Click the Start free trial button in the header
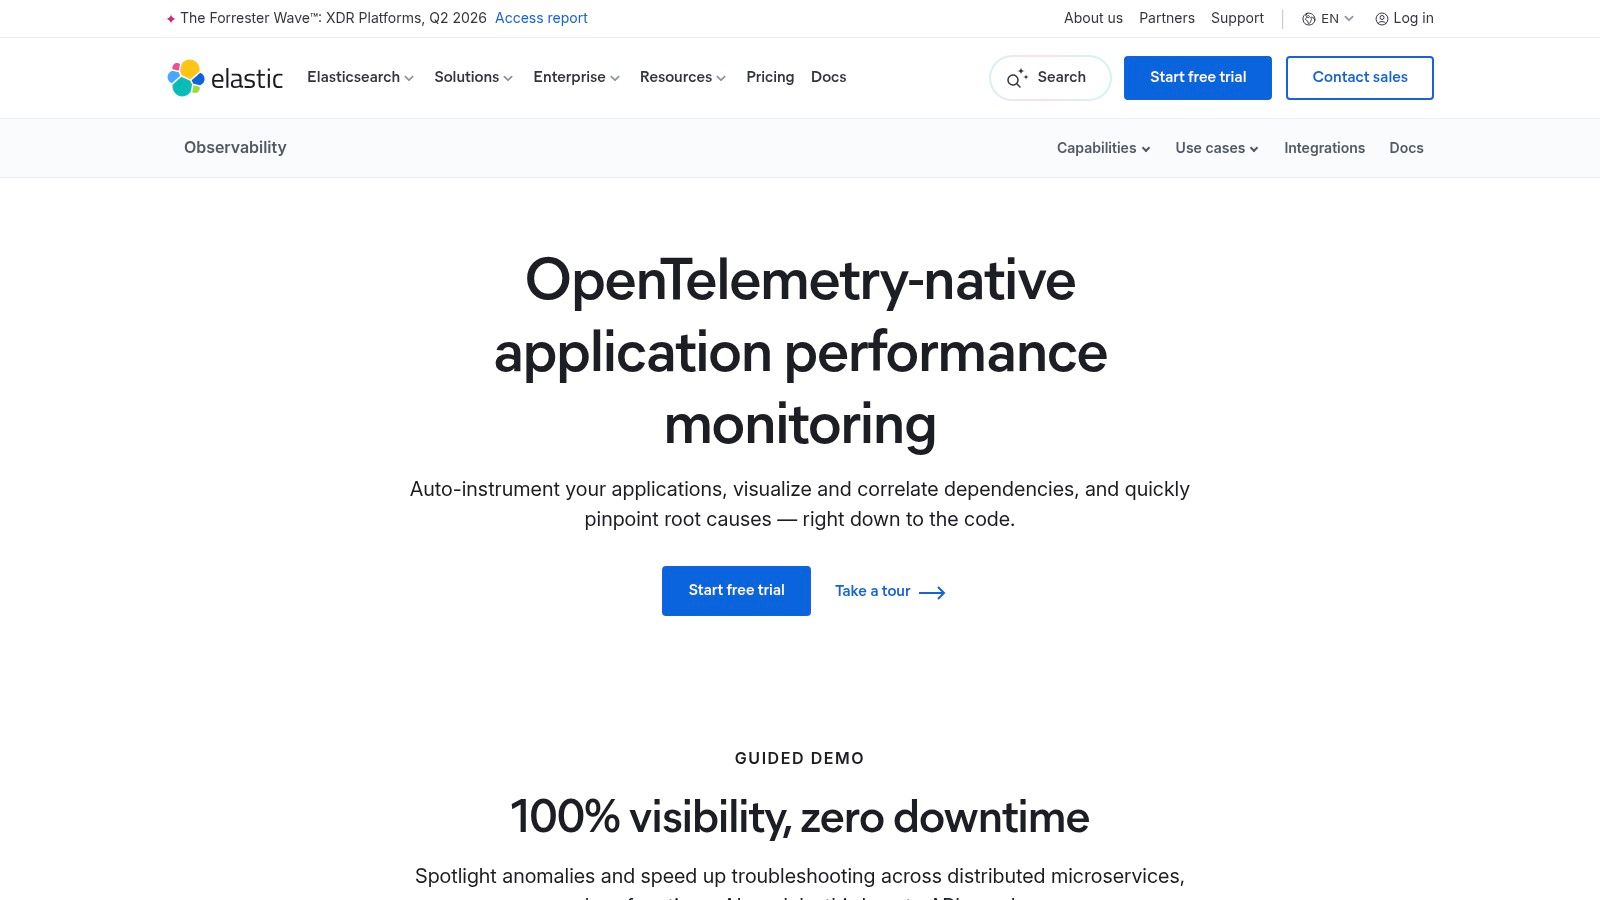The height and width of the screenshot is (900, 1600). tap(1198, 78)
